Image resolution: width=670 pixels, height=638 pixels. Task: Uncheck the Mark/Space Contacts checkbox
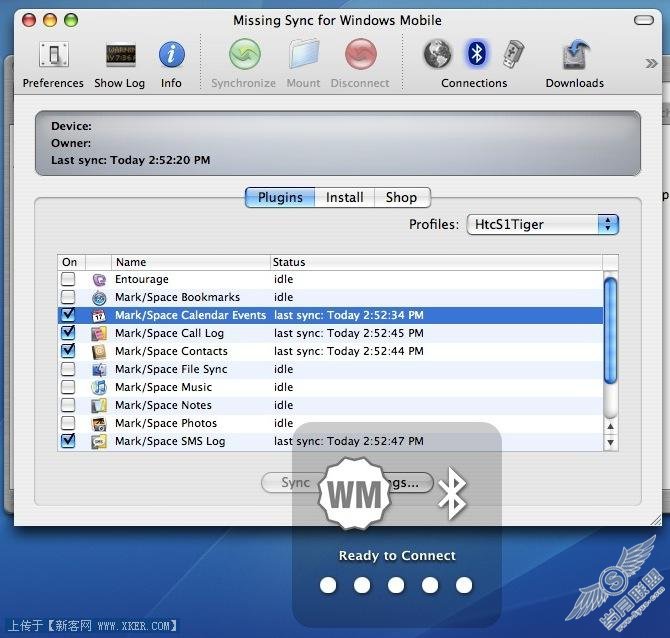pos(68,350)
